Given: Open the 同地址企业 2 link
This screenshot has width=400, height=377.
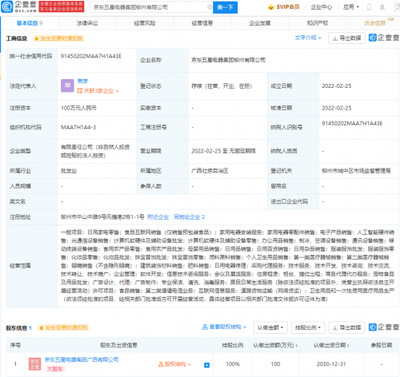Looking at the screenshot, I should 189,217.
